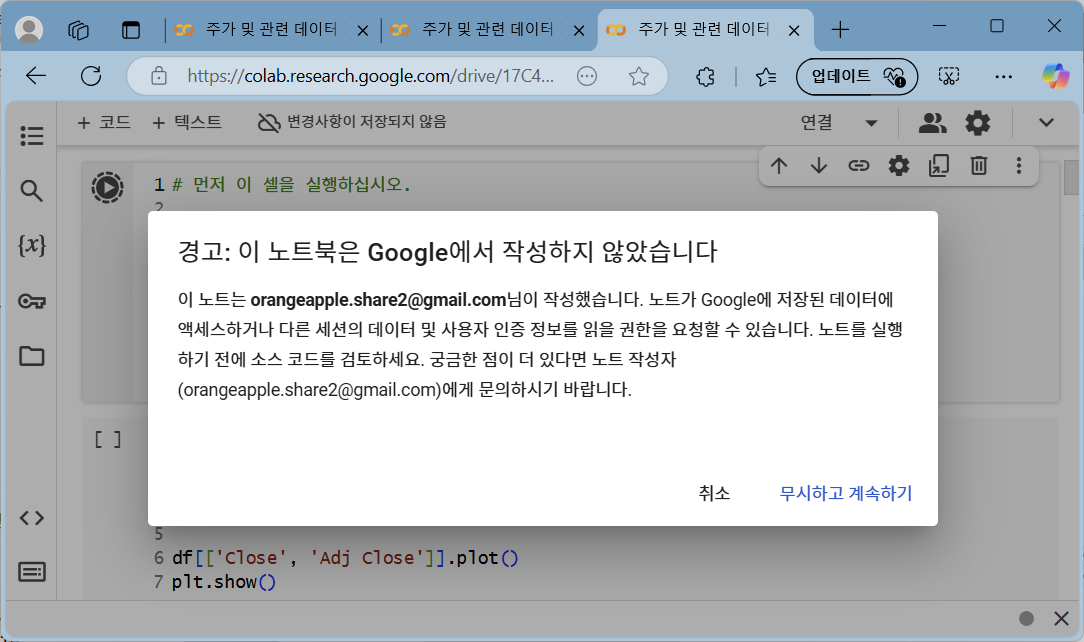Open the favorites list icon
This screenshot has height=642, width=1084.
766,76
